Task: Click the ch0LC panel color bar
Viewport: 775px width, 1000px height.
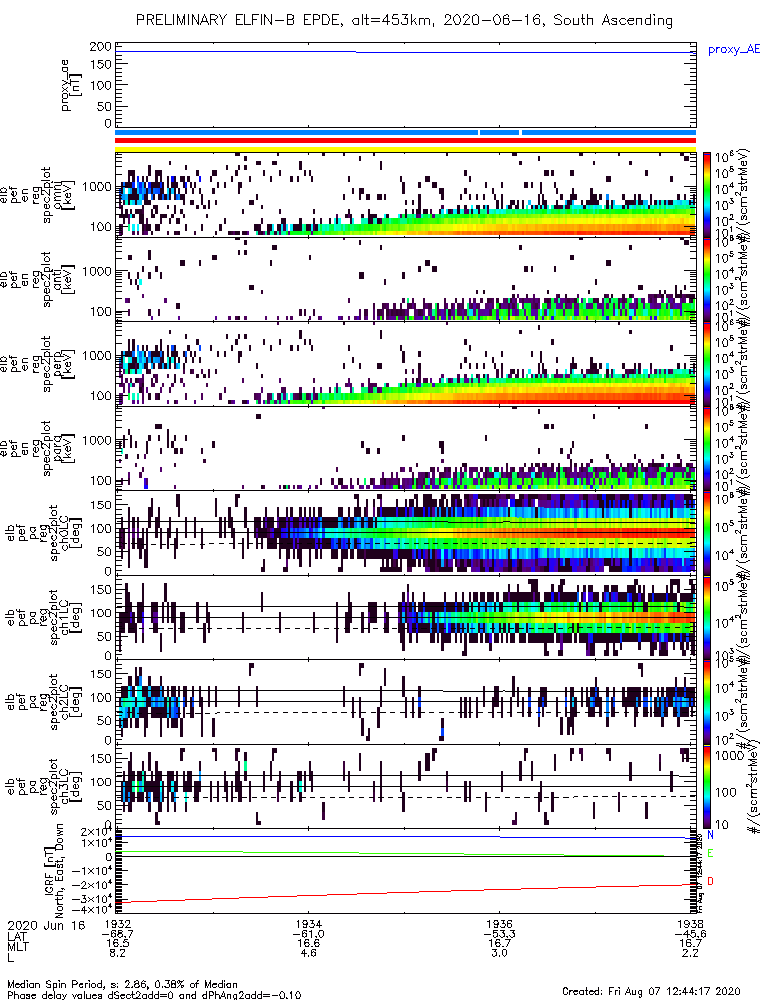Action: pos(707,533)
